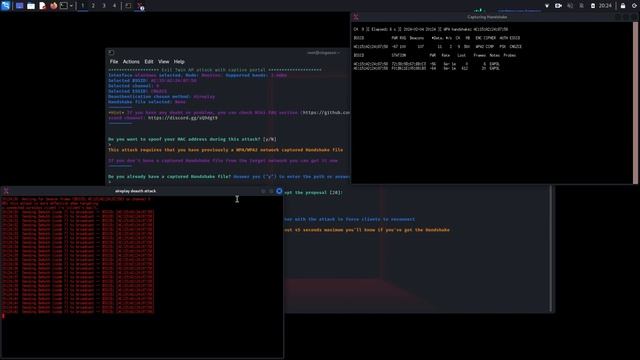Switch to workspace 1
The height and width of the screenshot is (360, 640).
pos(83,6)
